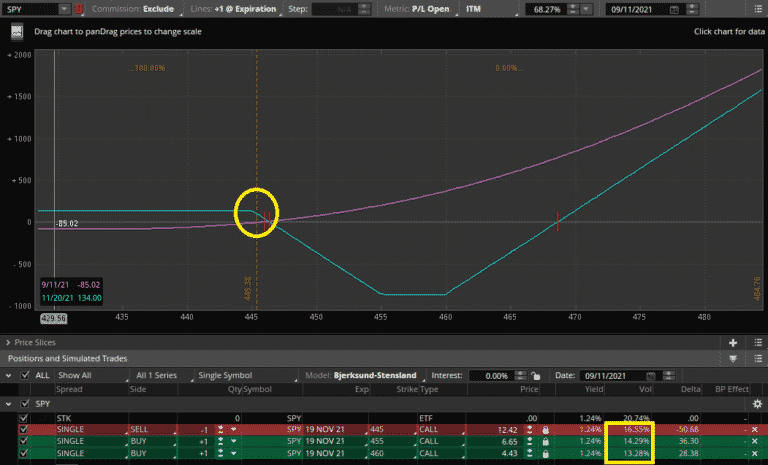Remove the 460 strike CALL trade with X
The height and width of the screenshot is (465, 768).
pyautogui.click(x=754, y=454)
